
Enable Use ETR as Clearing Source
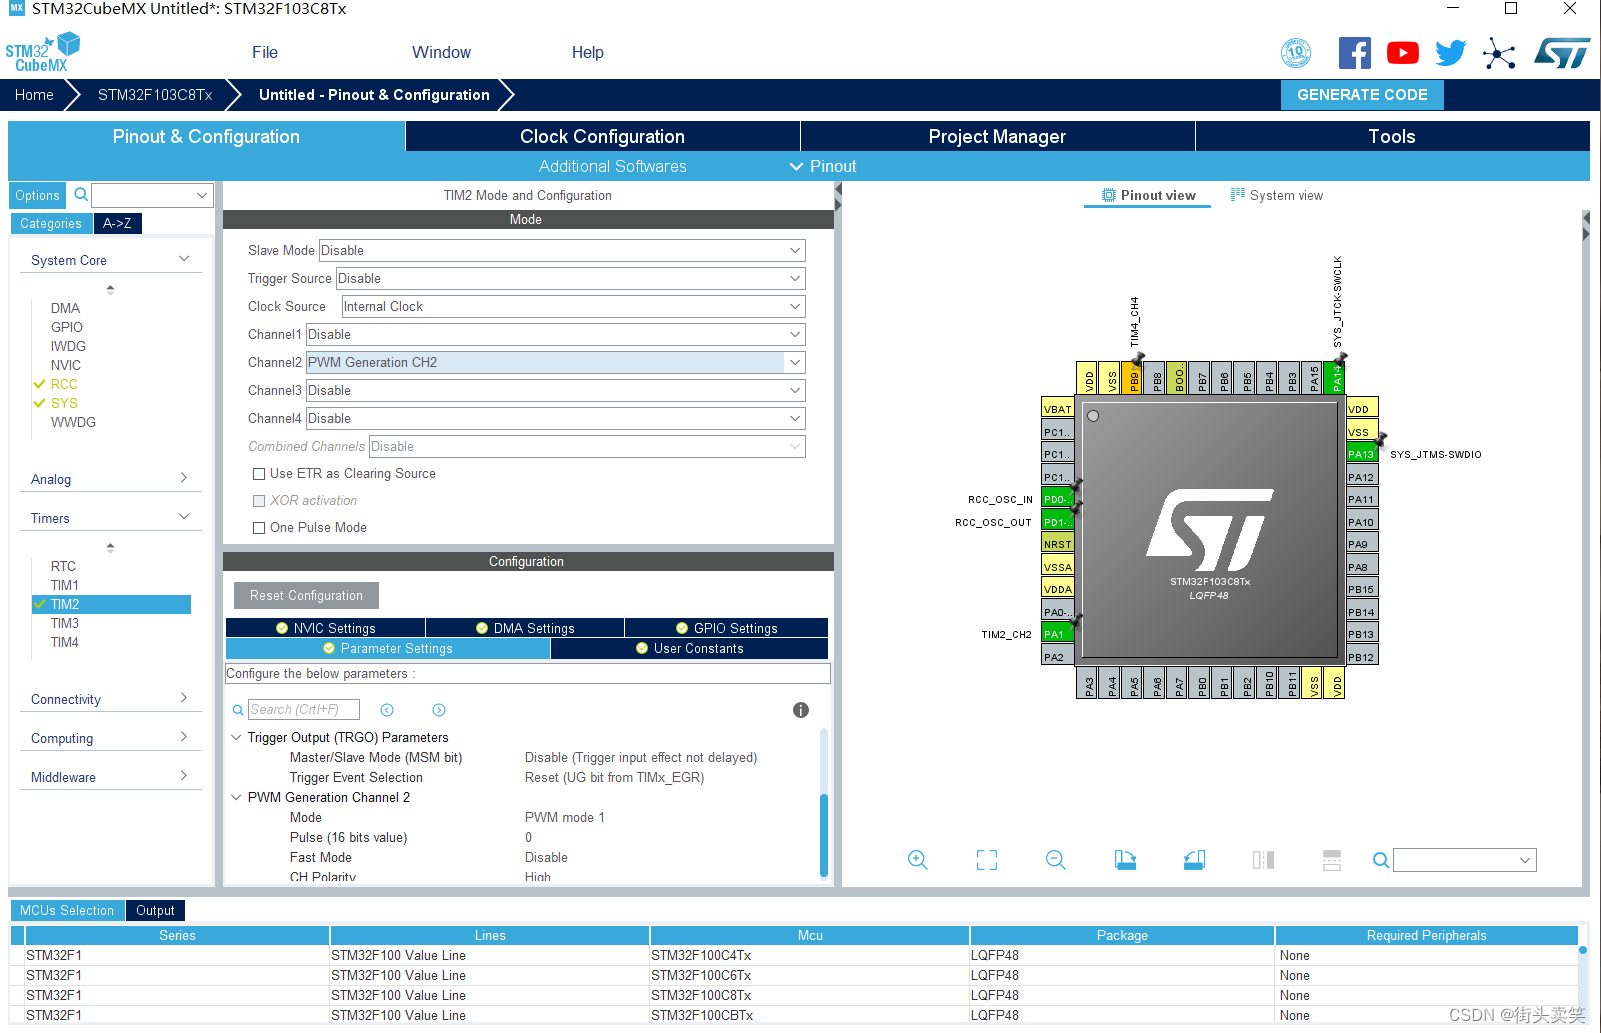pos(259,474)
